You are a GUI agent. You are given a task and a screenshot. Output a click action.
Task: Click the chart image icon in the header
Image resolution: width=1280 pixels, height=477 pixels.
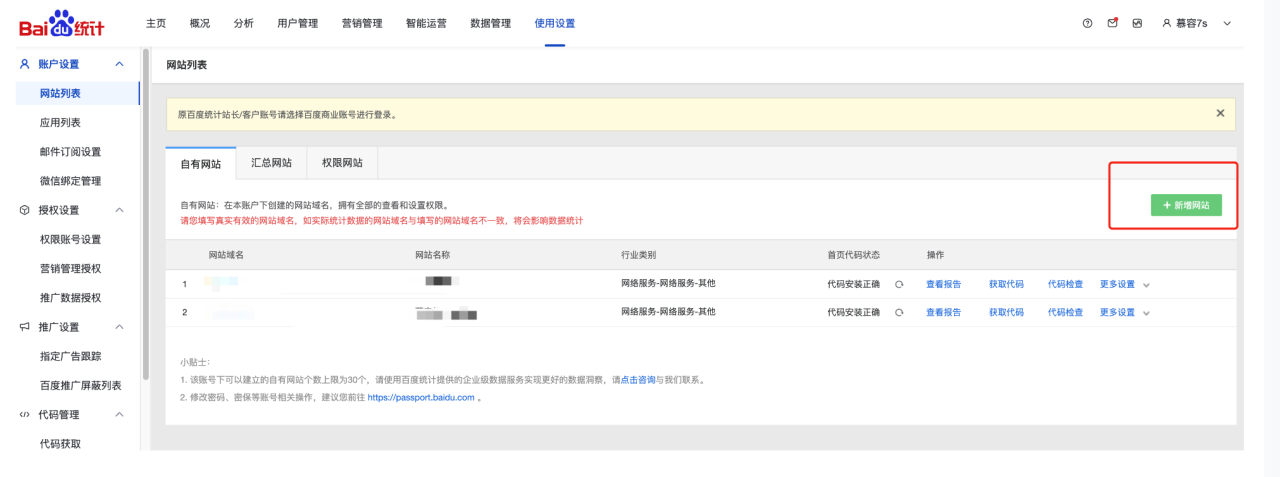coord(1137,23)
